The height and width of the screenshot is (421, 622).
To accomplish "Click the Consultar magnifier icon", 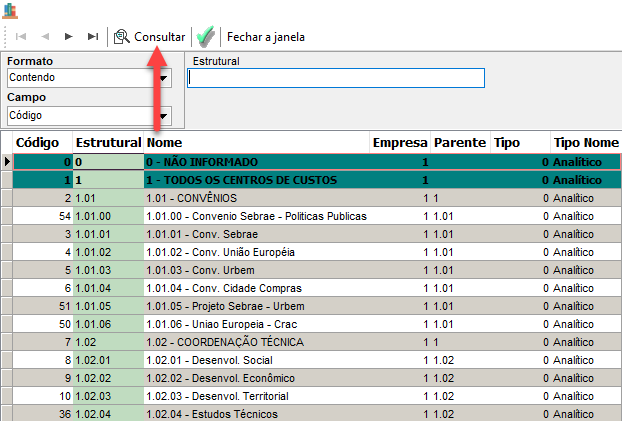I will click(122, 37).
